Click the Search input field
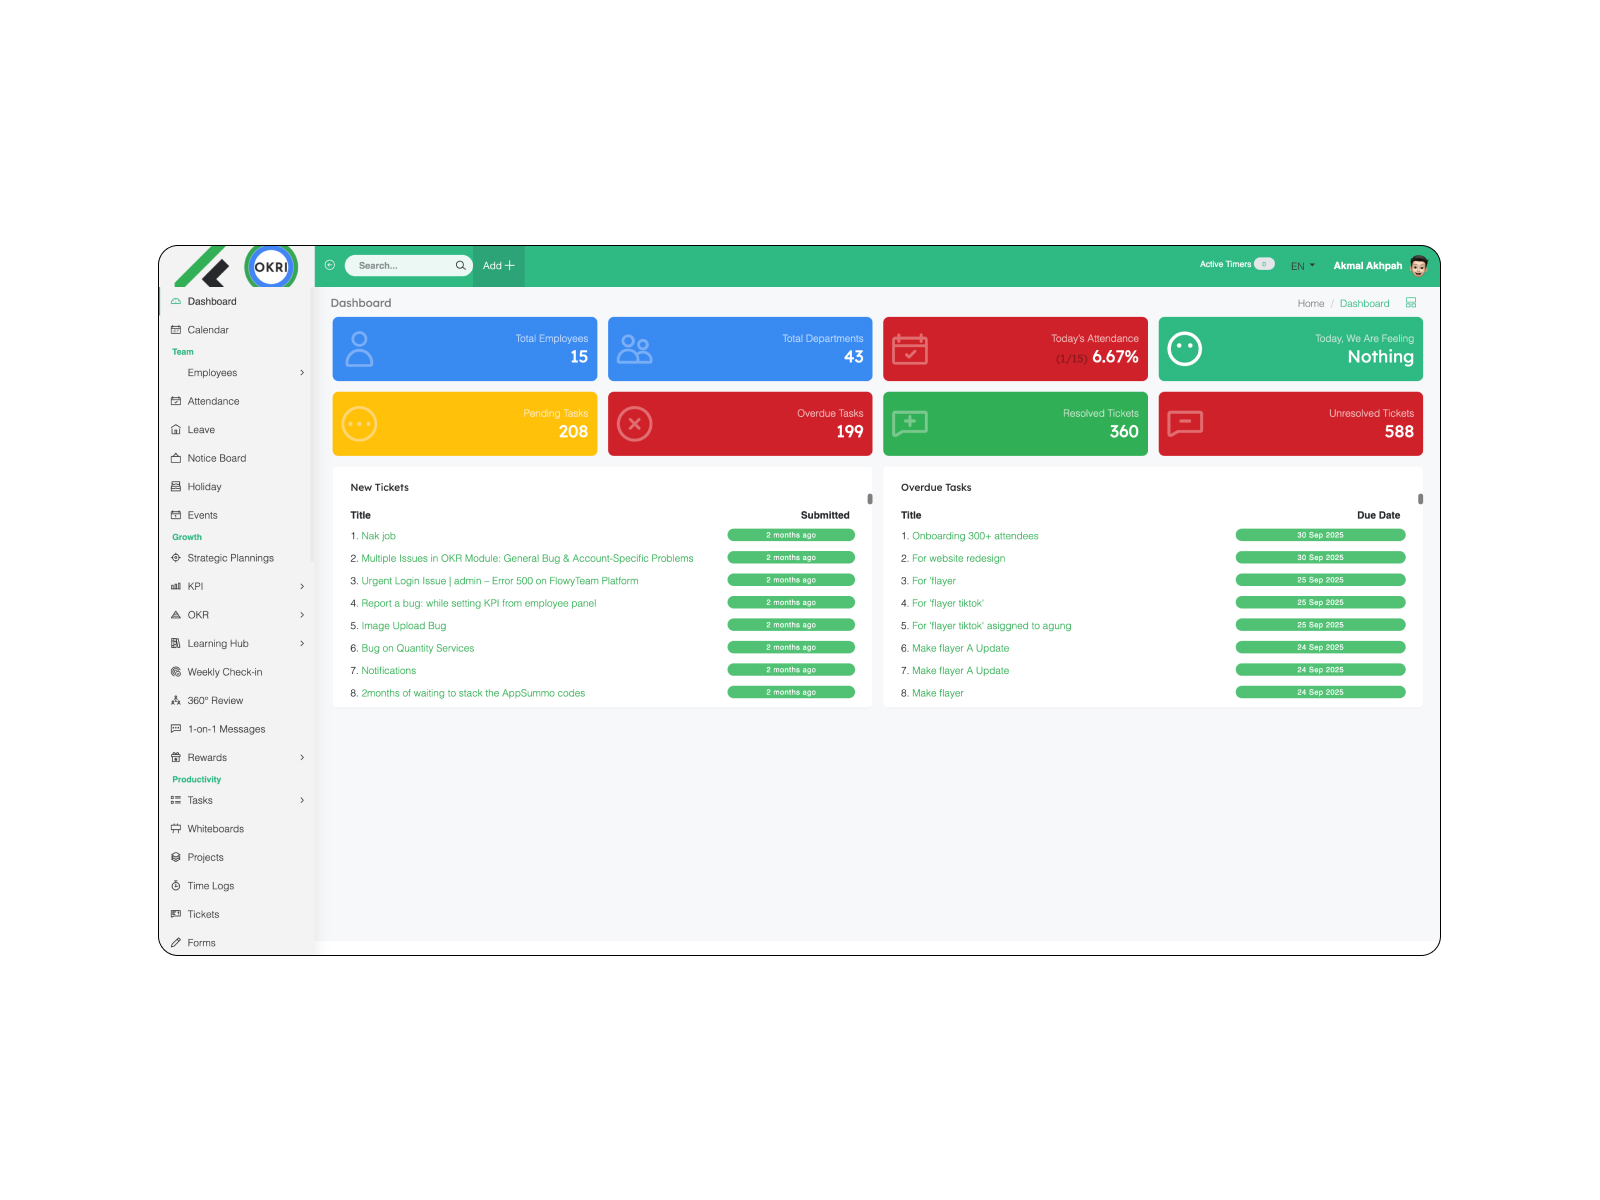This screenshot has width=1600, height=1200. tap(400, 266)
